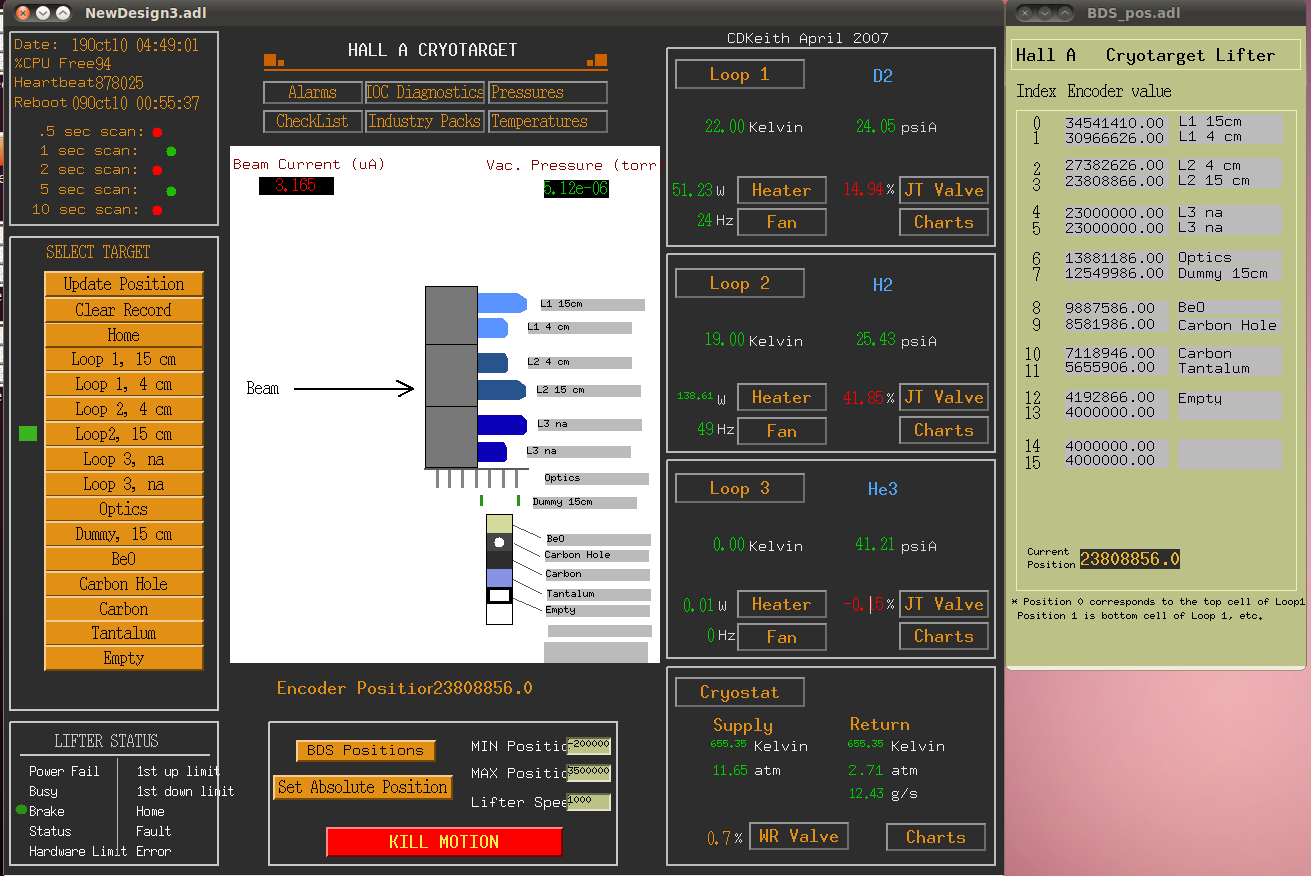Open Industry Packs panel
Screen dimensions: 1311x876
[x=425, y=121]
